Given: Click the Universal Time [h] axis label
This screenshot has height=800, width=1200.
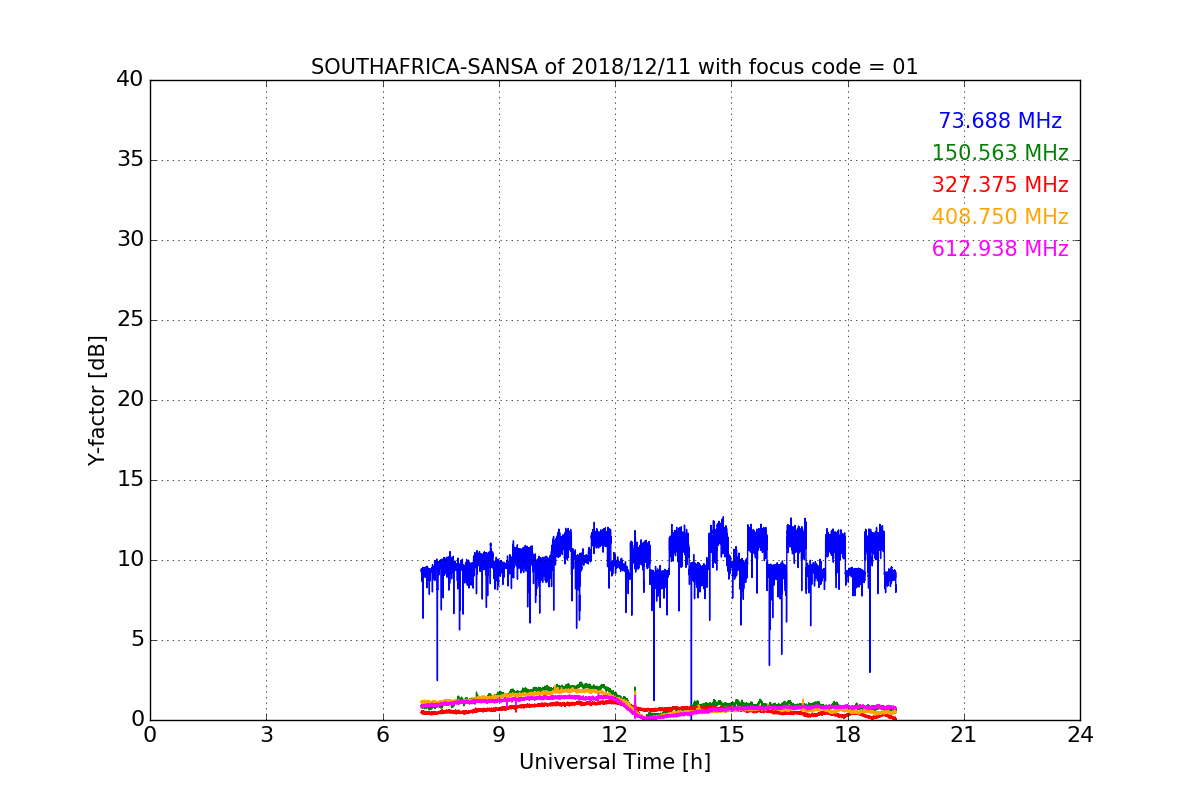Looking at the screenshot, I should pos(614,762).
